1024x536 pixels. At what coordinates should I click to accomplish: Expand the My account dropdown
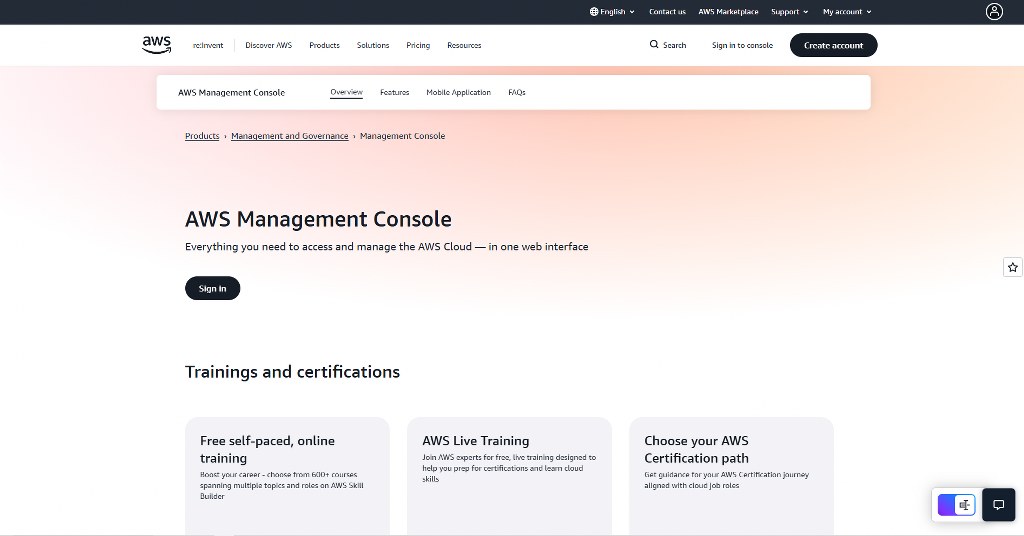pos(847,12)
